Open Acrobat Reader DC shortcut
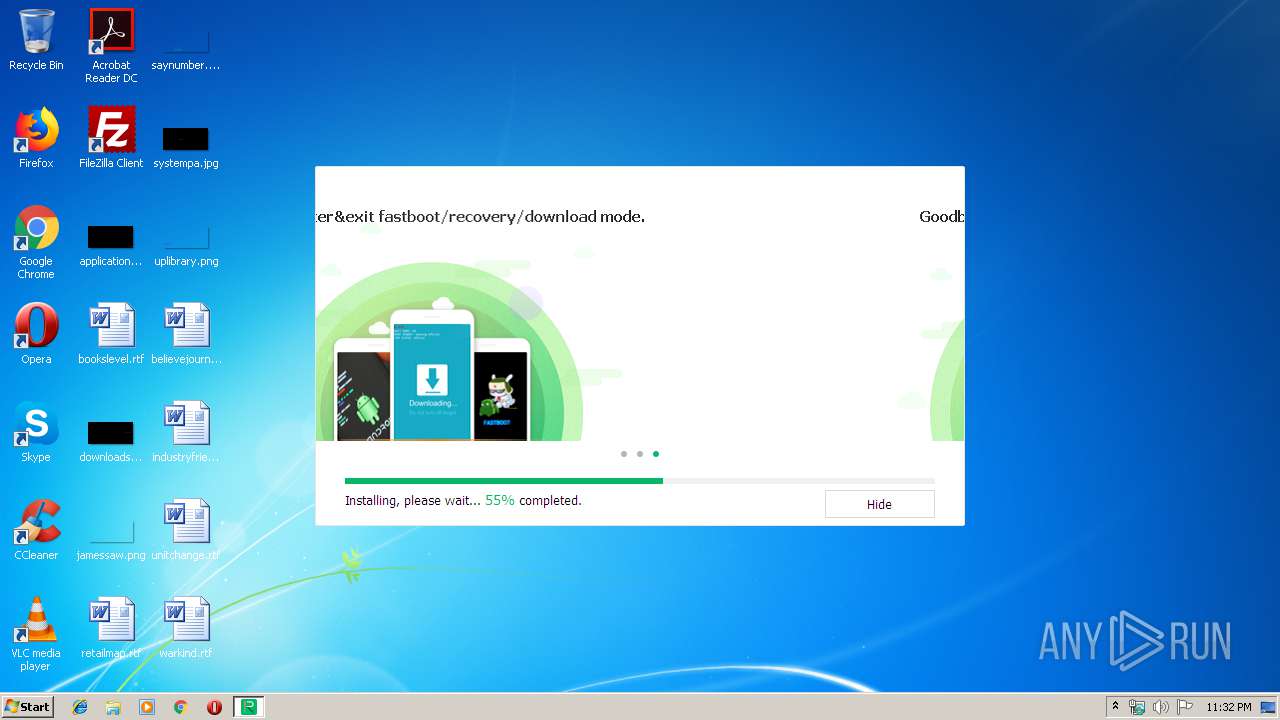This screenshot has height=720, width=1280. [111, 46]
